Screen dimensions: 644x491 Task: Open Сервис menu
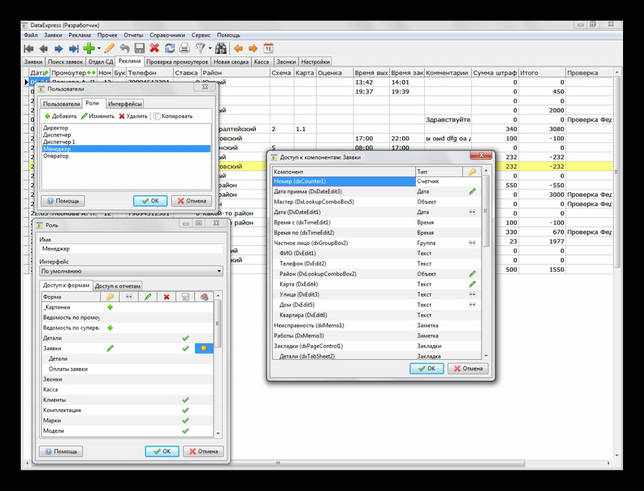click(x=201, y=35)
